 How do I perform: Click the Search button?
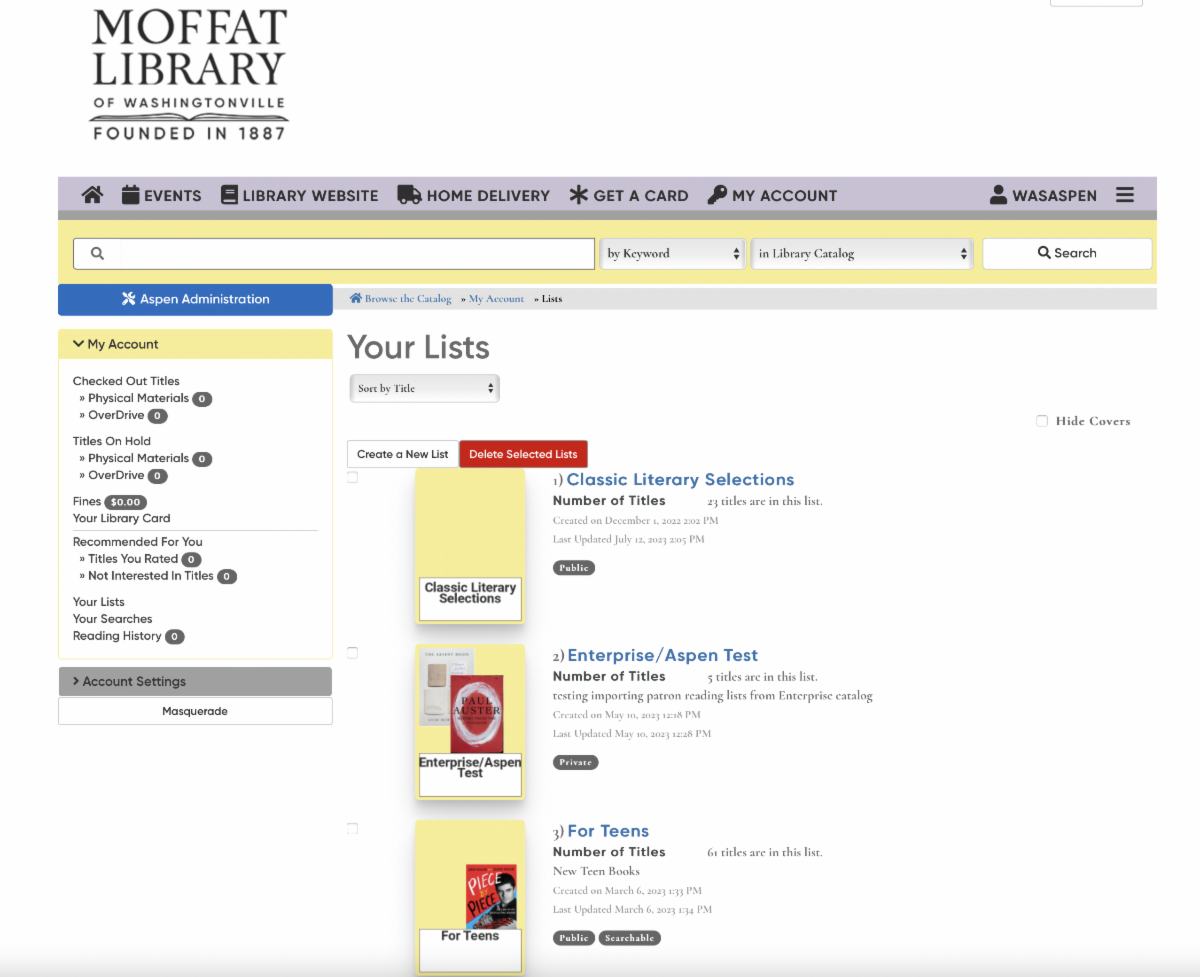pyautogui.click(x=1067, y=254)
